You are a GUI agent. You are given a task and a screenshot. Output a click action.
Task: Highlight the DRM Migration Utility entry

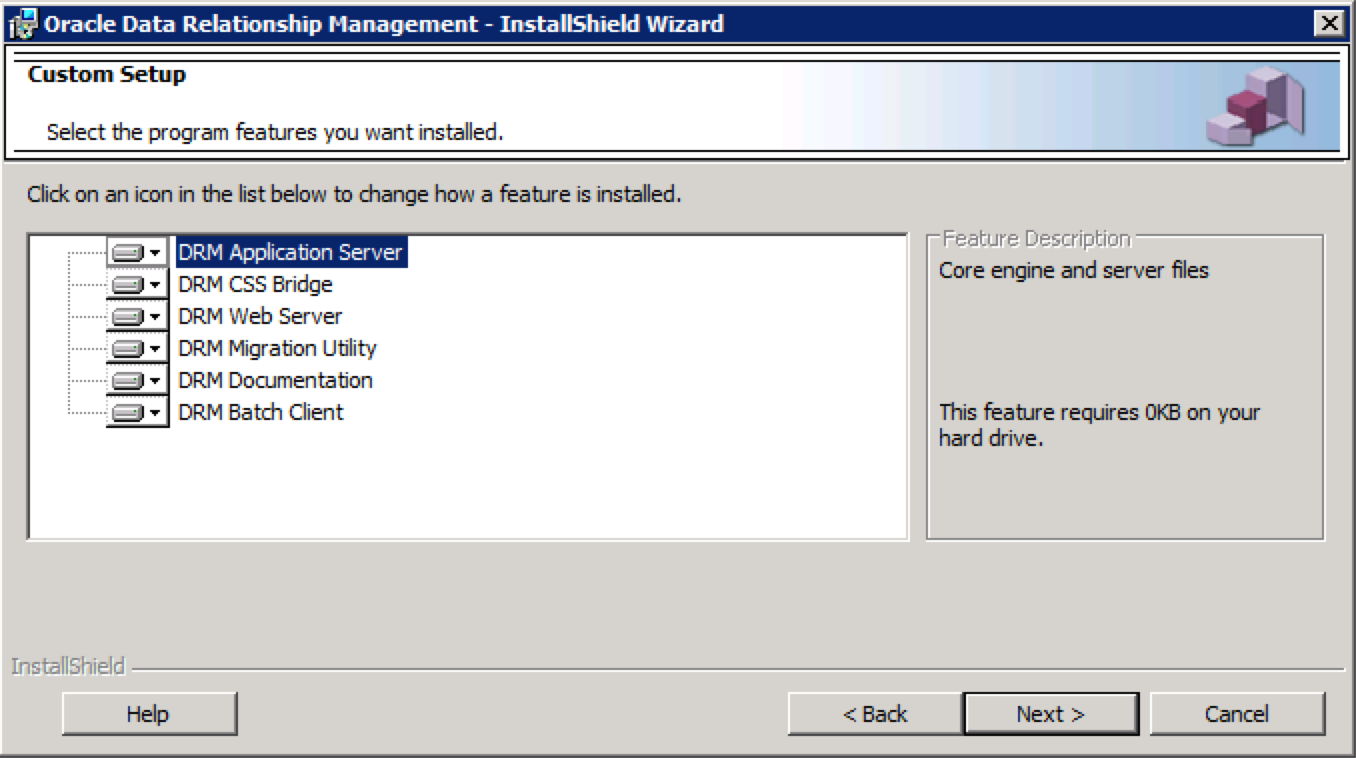pyautogui.click(x=277, y=349)
